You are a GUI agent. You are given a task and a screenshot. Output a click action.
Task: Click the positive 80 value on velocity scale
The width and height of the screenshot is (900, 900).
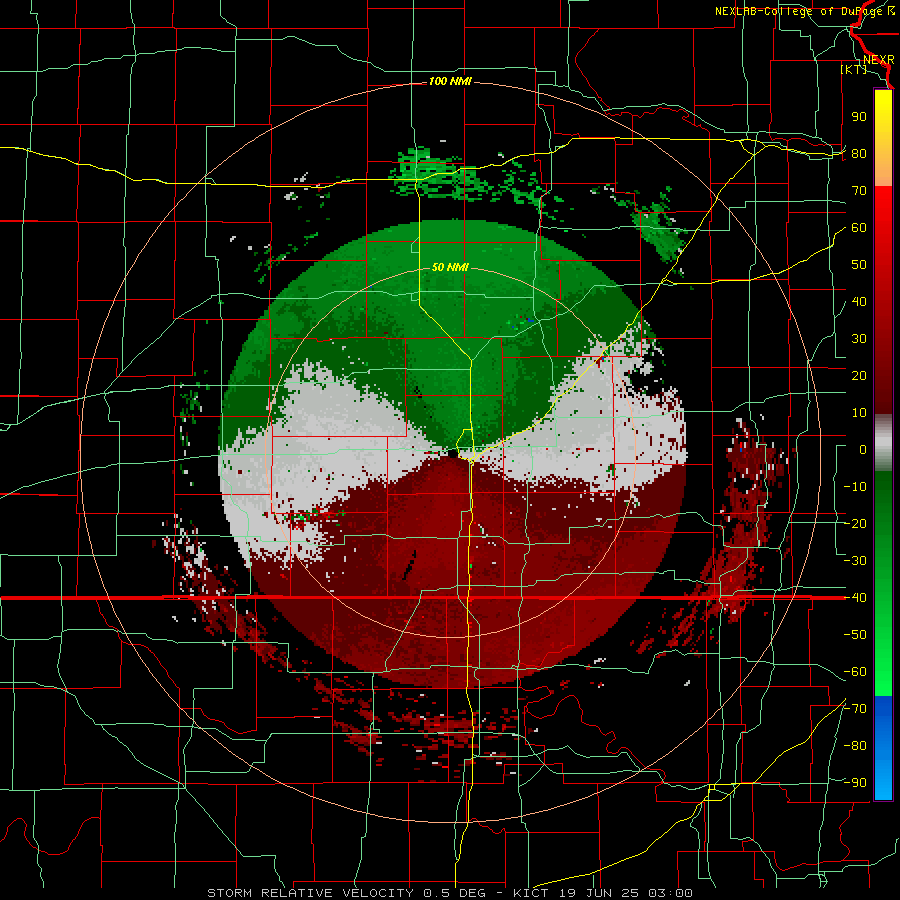(x=859, y=153)
